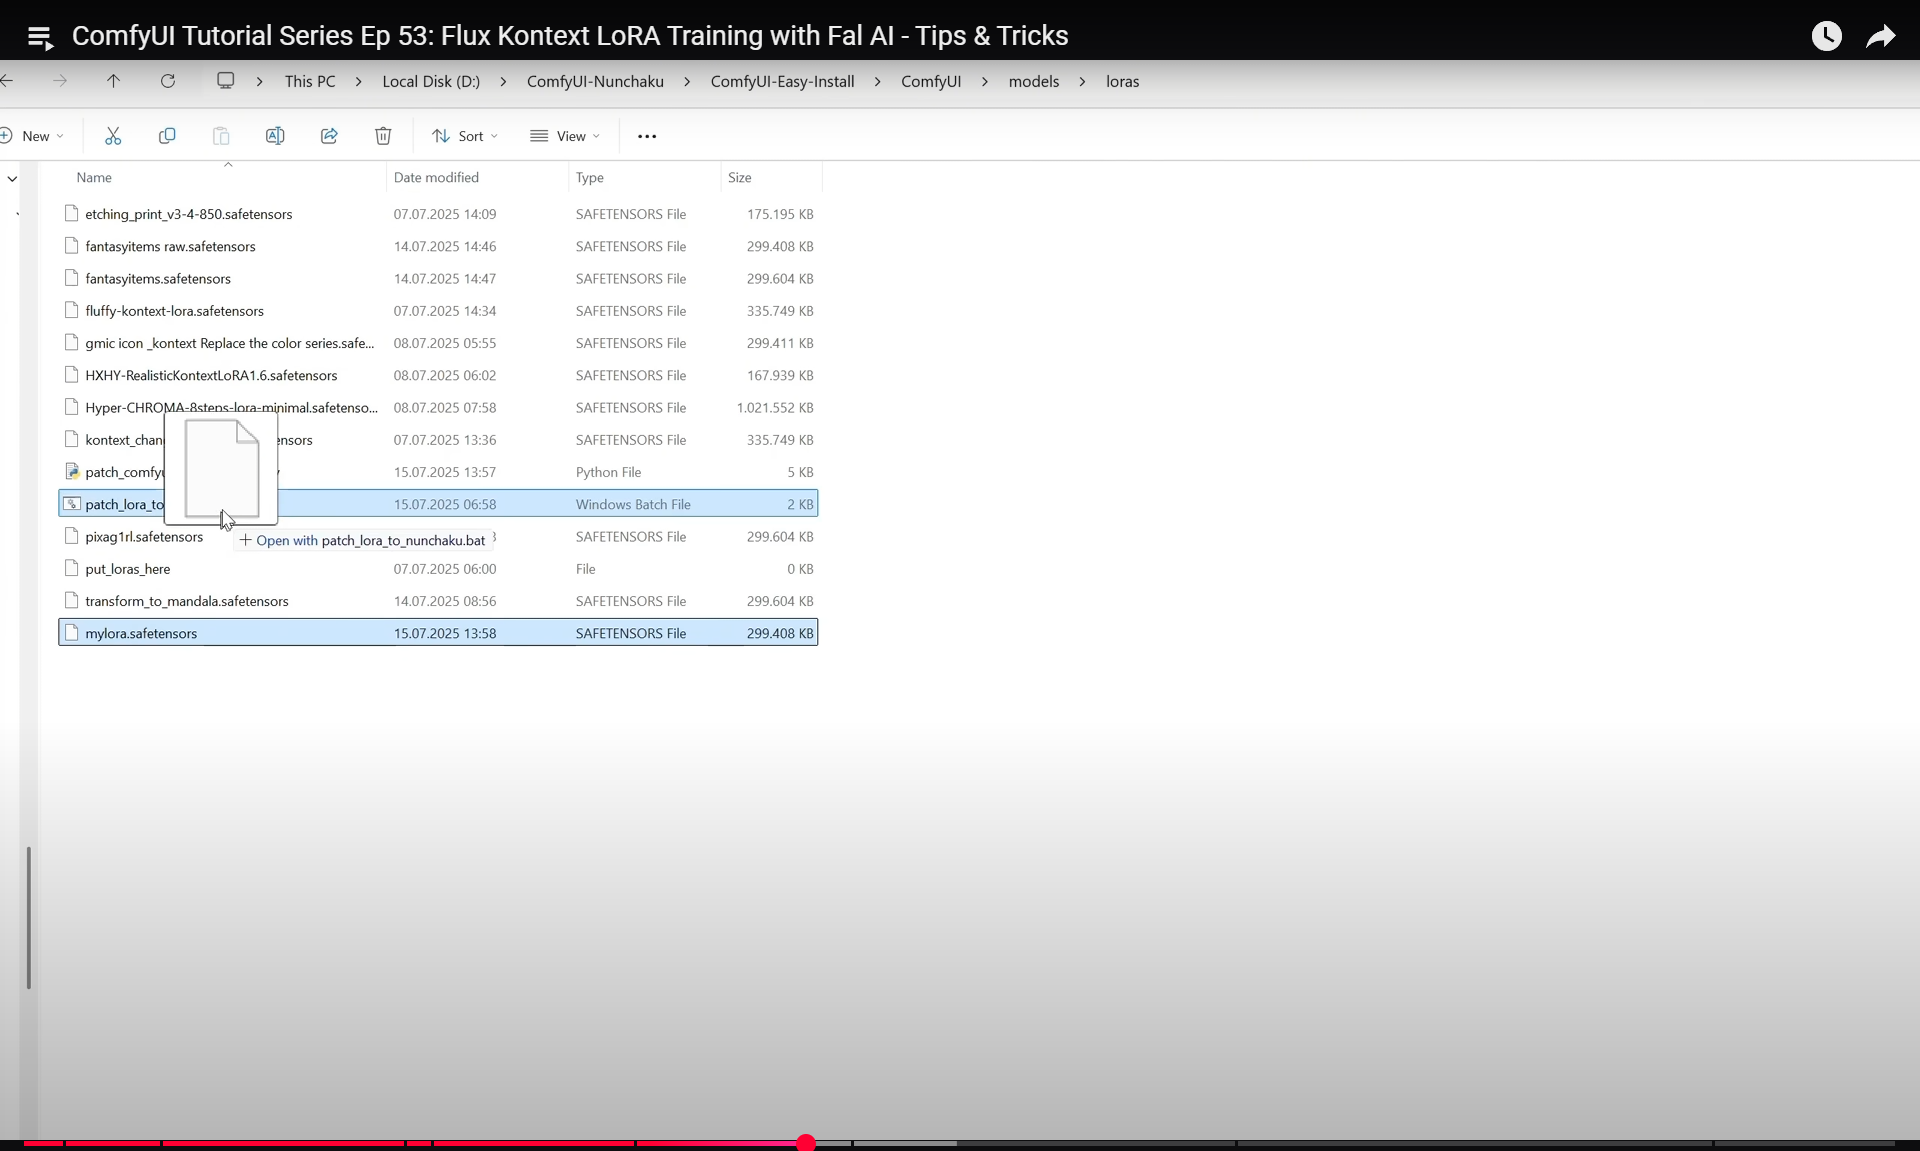Click the Copy icon in toolbar
1920x1151 pixels.
click(x=167, y=136)
